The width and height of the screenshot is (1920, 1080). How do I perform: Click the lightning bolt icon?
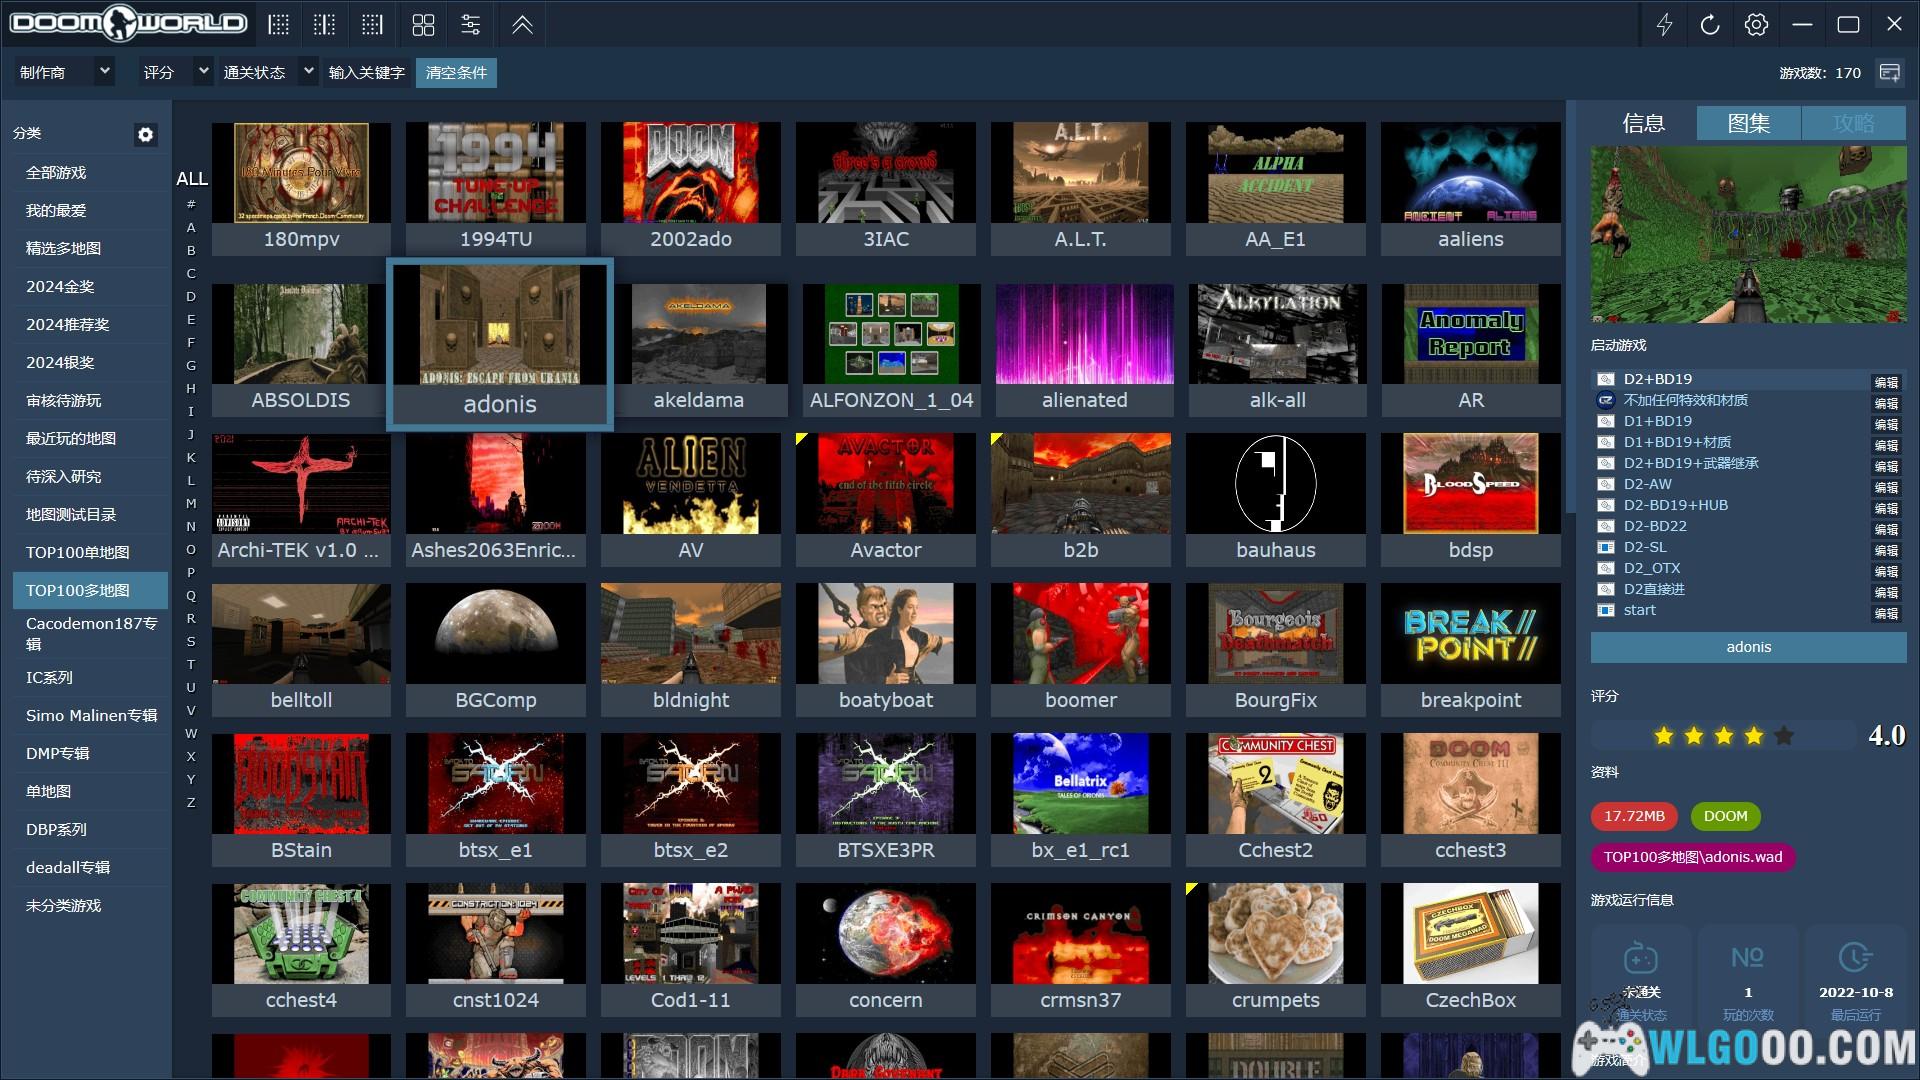point(1664,25)
